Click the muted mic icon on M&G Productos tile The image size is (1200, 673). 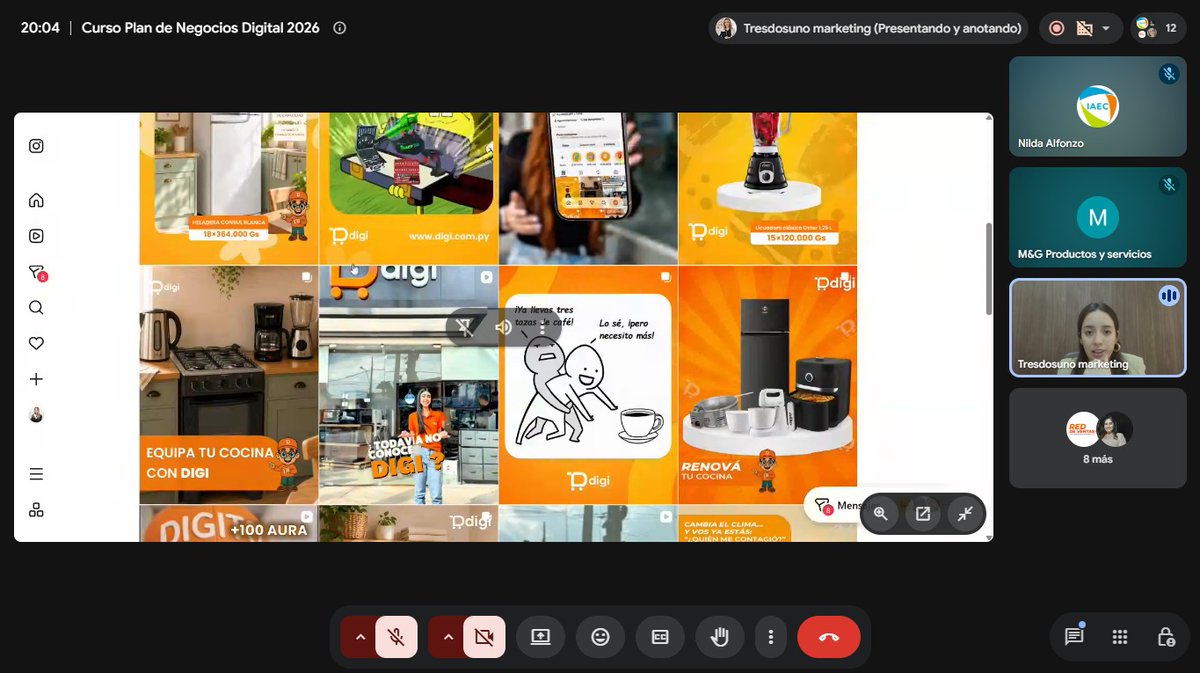1168,185
